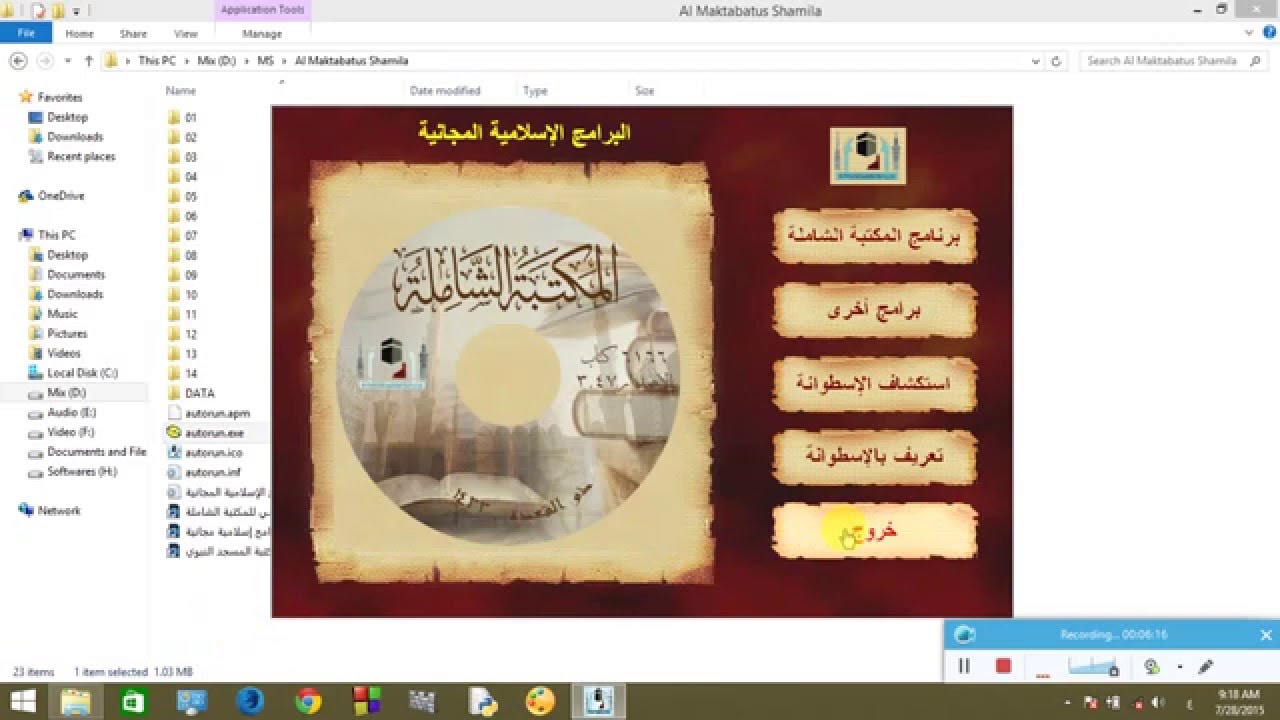This screenshot has height=720, width=1280.
Task: Click the recorder app logo icon
Action: click(x=965, y=635)
